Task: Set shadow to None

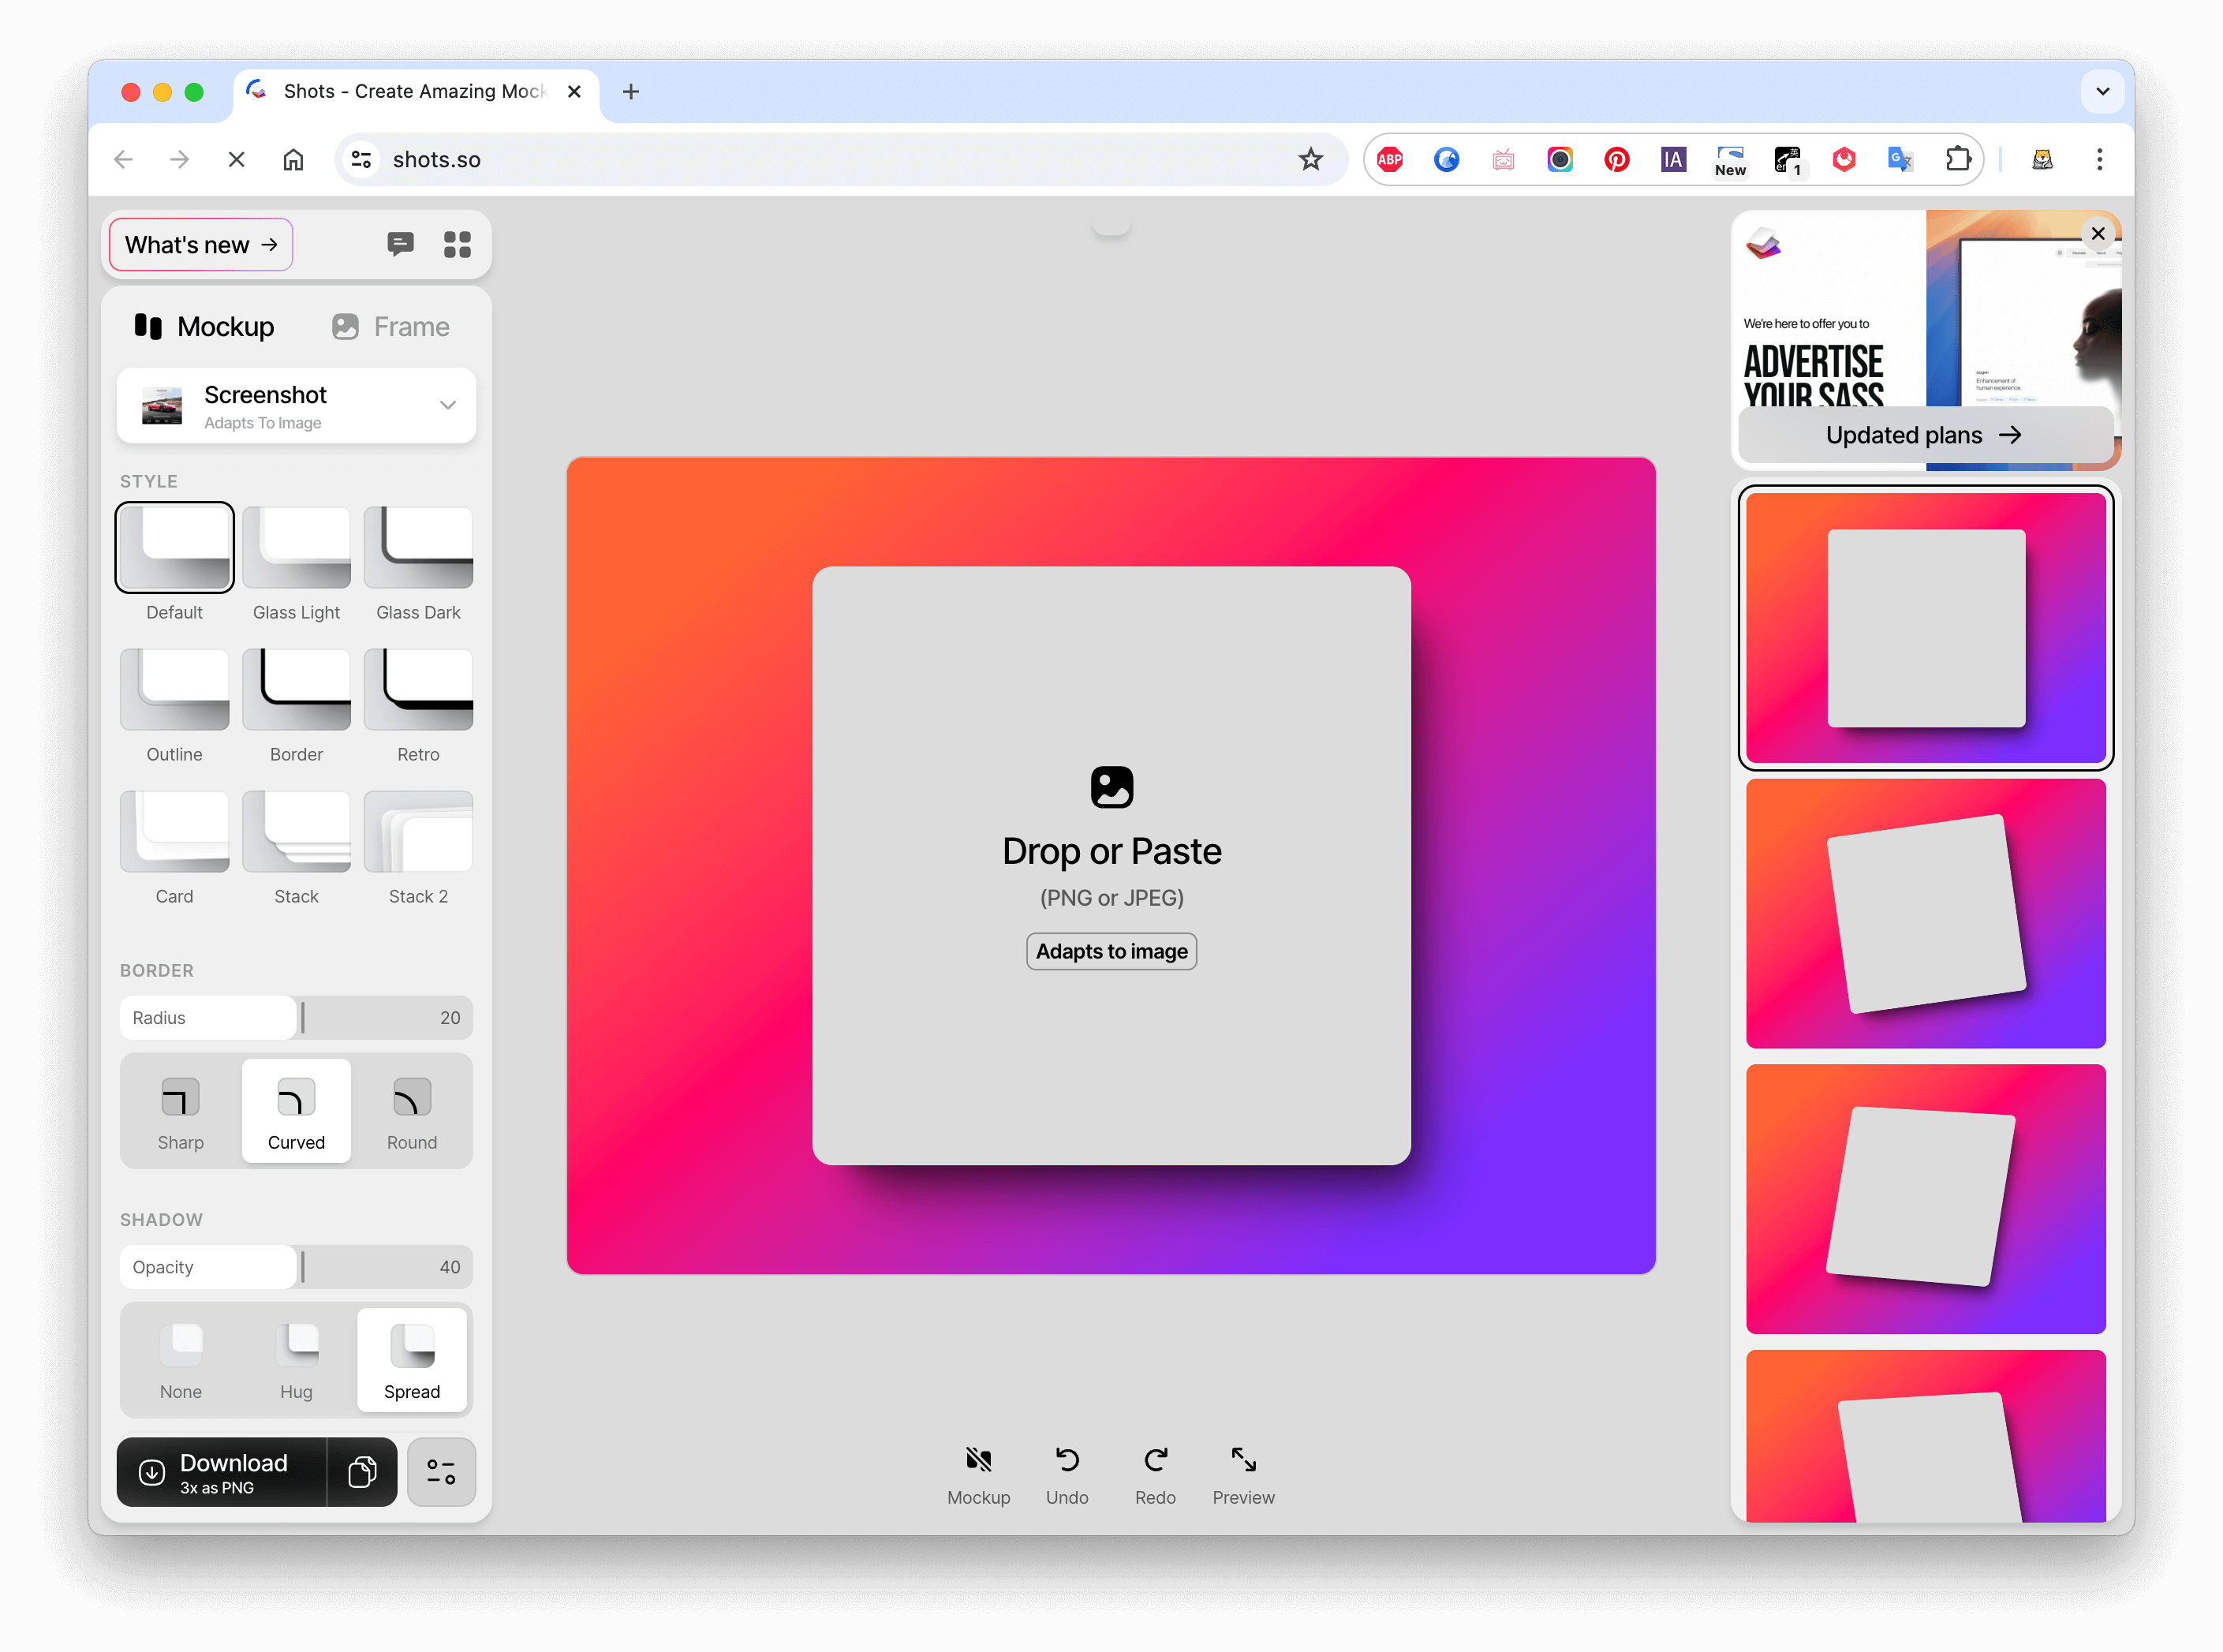Action: (x=180, y=1361)
